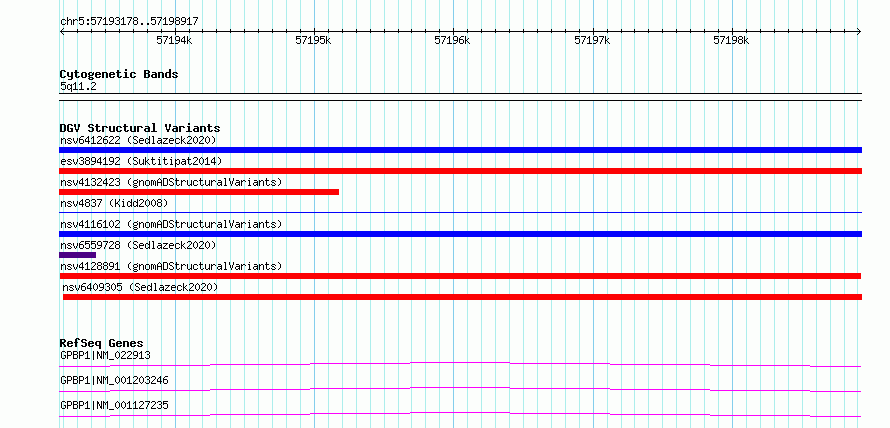Open variant nsv6559728 (Sedlazeck2020) label

[x=138, y=245]
